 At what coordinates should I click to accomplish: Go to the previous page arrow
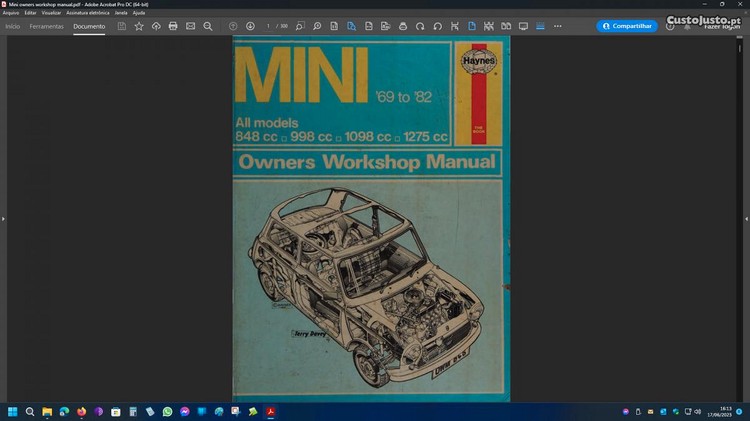(233, 26)
